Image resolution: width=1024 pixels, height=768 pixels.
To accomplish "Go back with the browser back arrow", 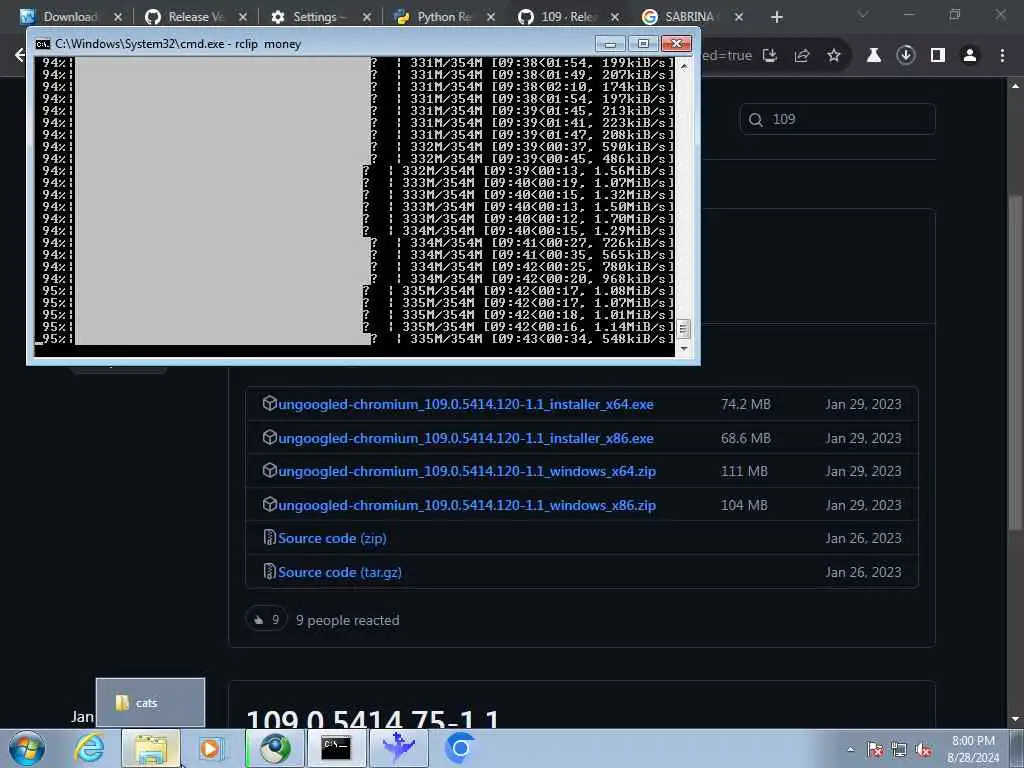I will [x=20, y=55].
